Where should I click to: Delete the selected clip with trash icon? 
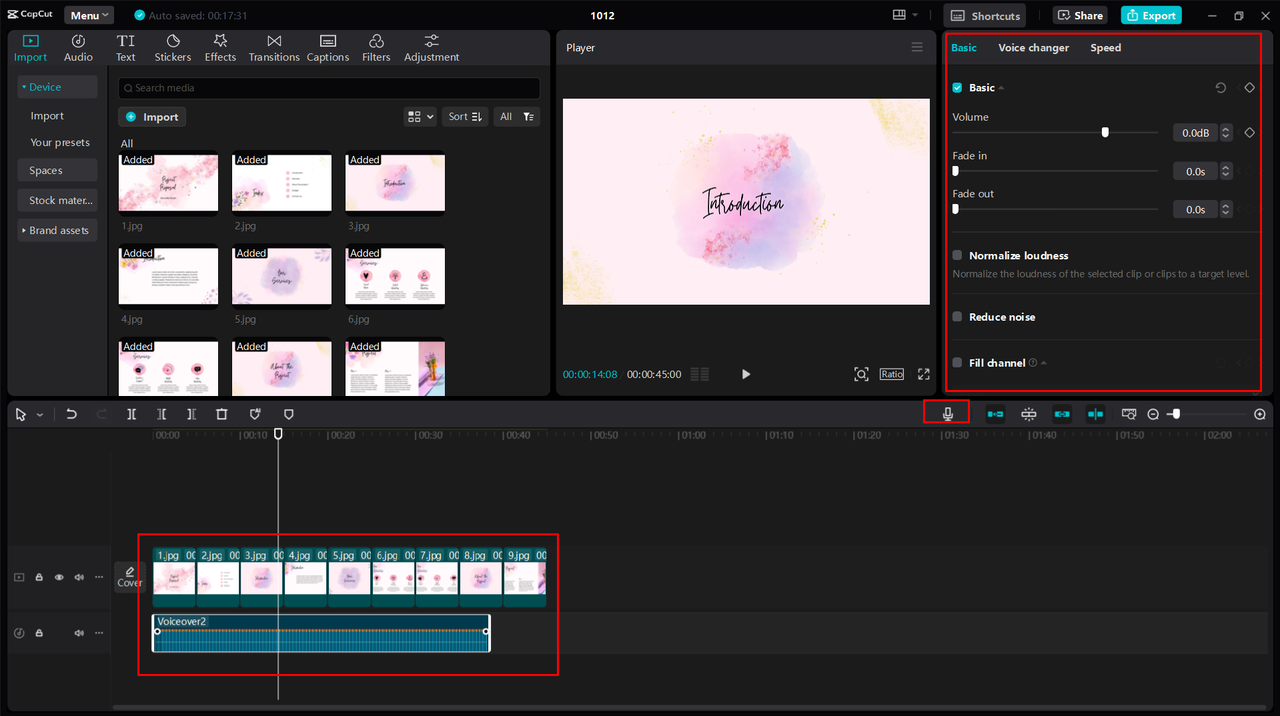222,414
